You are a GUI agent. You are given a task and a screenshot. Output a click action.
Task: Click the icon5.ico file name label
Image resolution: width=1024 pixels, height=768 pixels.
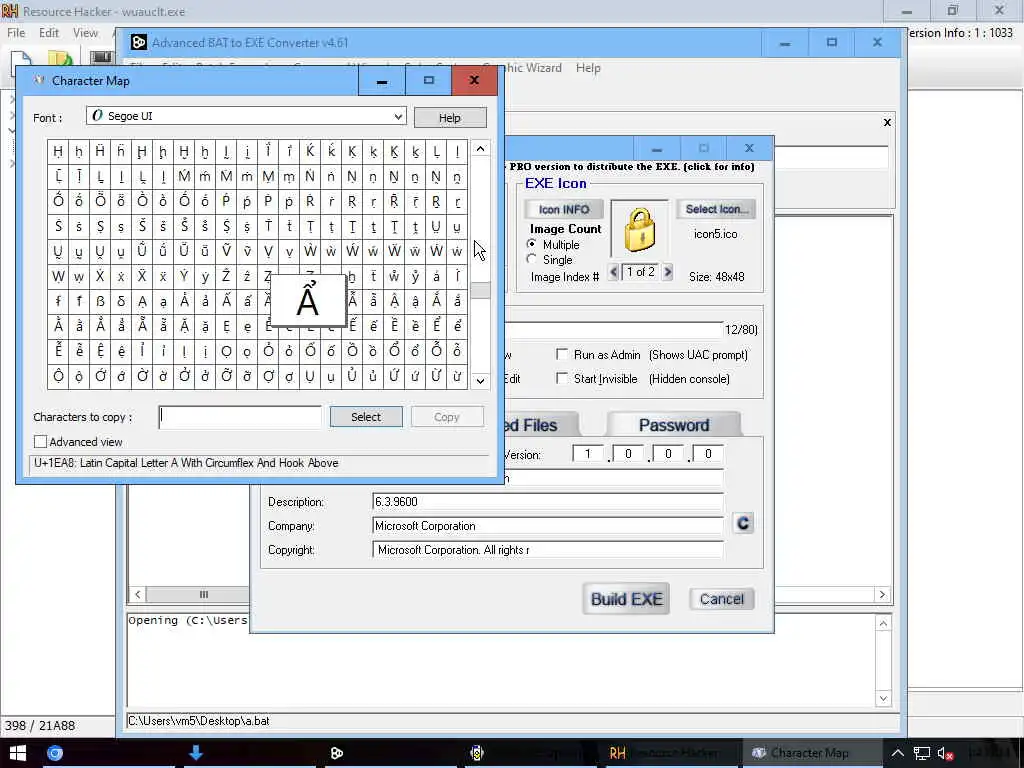pyautogui.click(x=715, y=234)
